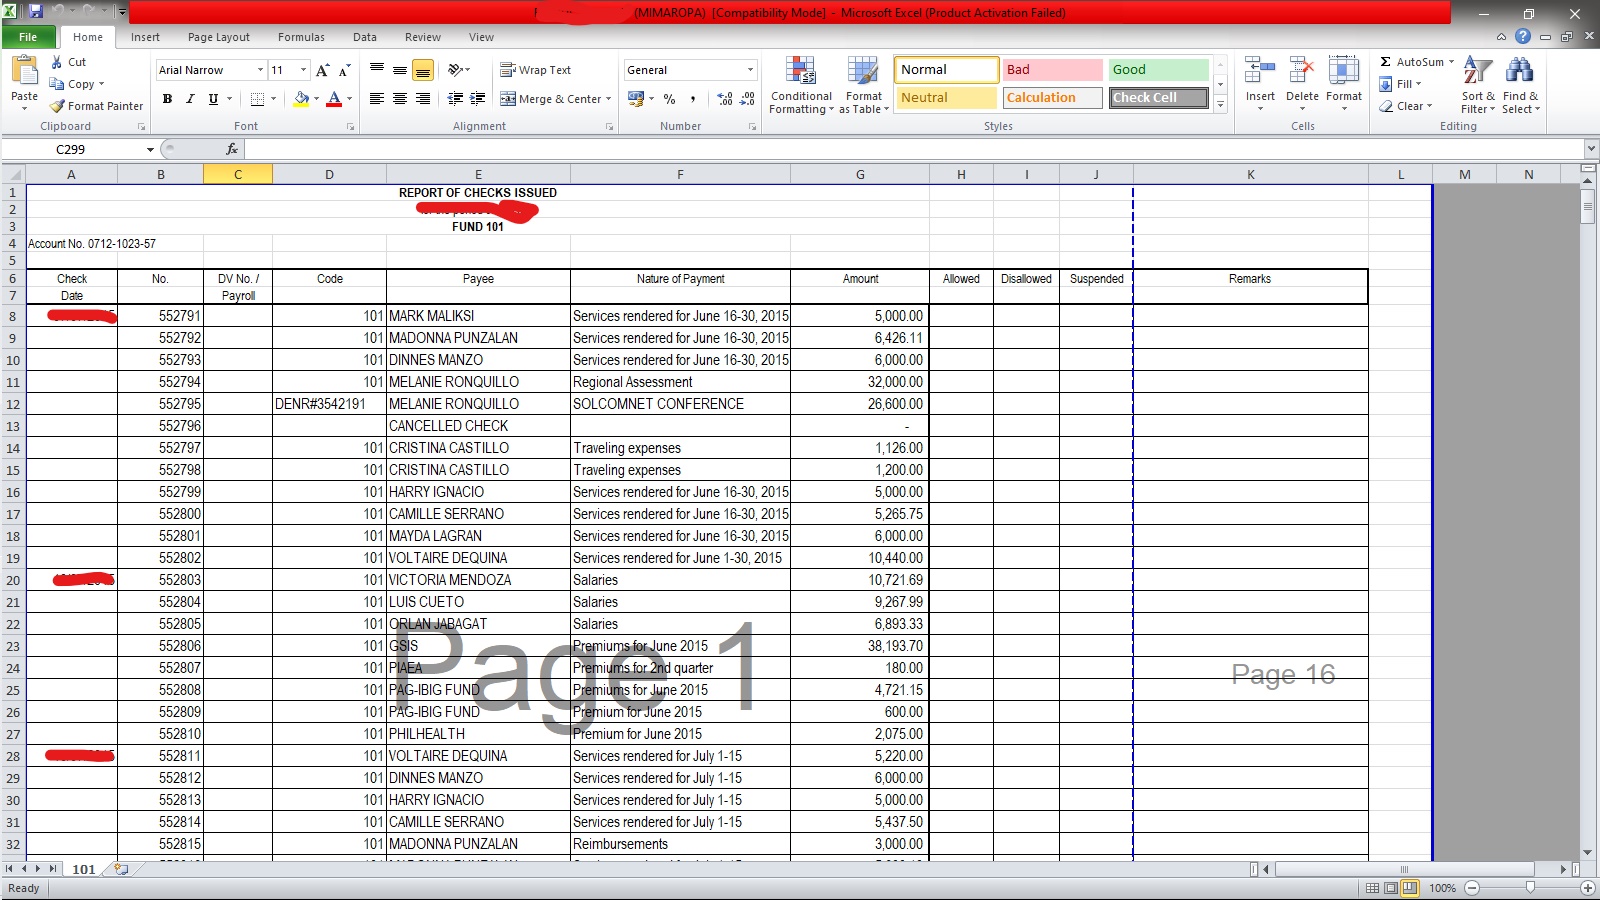Image resolution: width=1600 pixels, height=900 pixels.
Task: Open the File tab
Action: [28, 37]
